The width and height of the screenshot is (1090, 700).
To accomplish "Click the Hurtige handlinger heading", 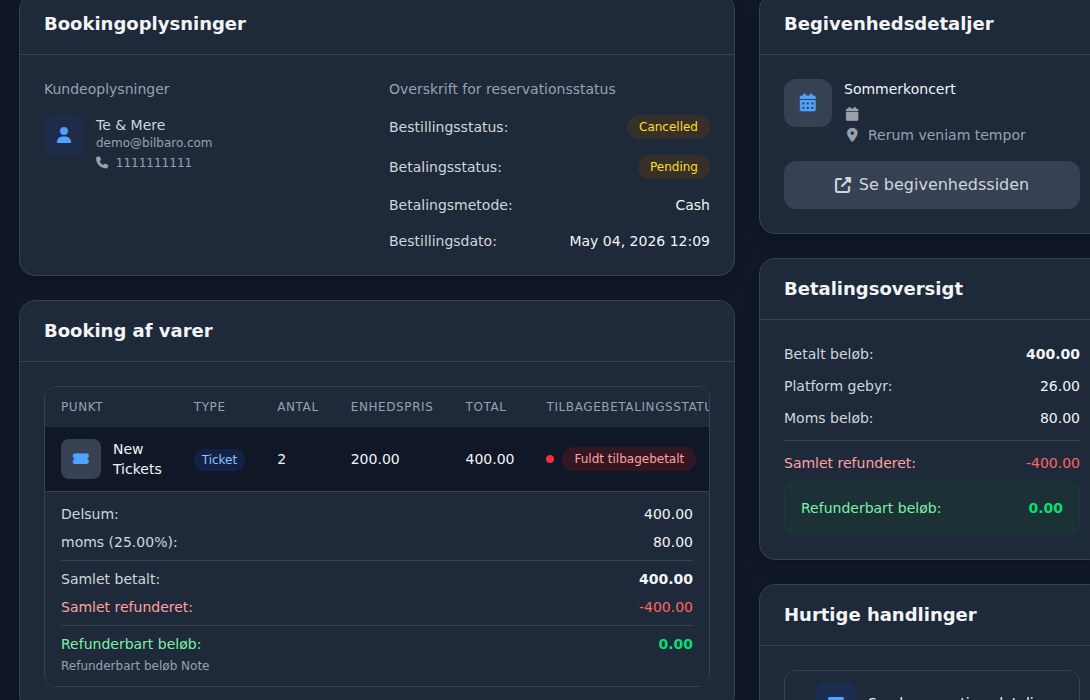I will [x=880, y=614].
